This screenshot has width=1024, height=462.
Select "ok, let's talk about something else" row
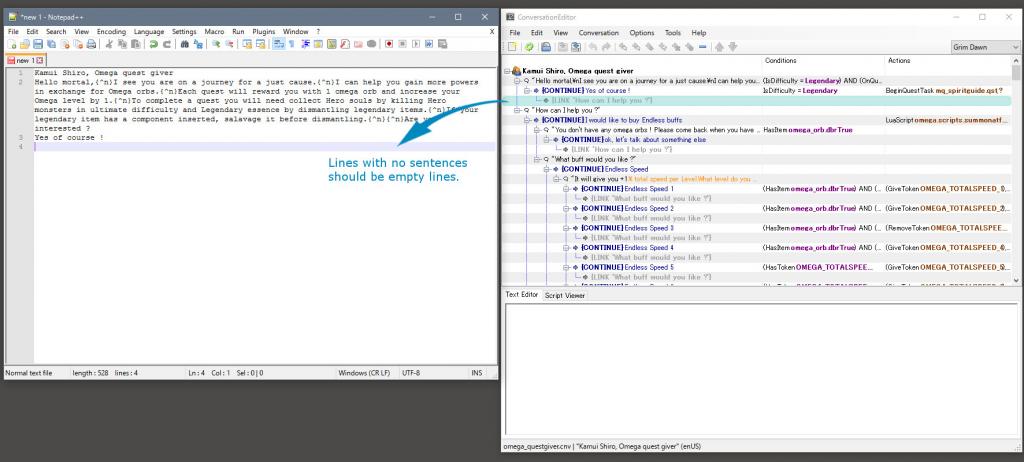[633, 139]
